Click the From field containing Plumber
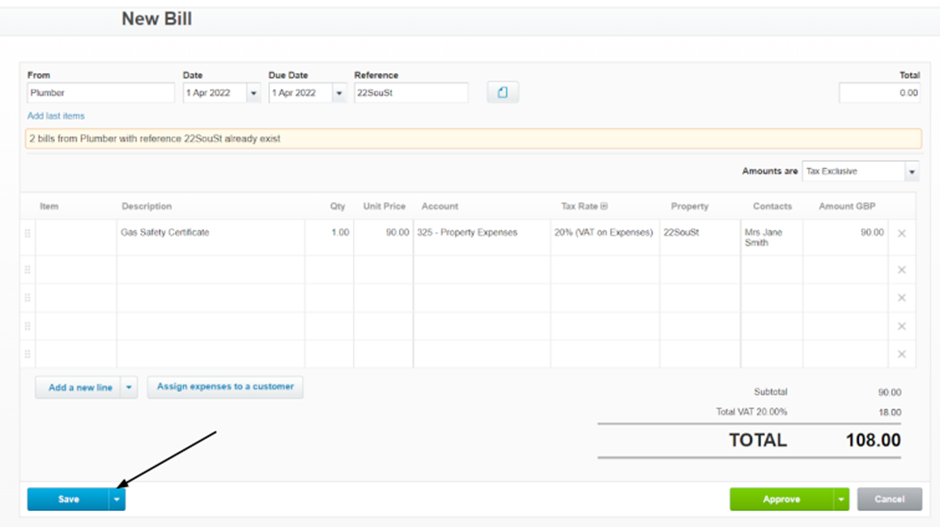 coord(100,93)
